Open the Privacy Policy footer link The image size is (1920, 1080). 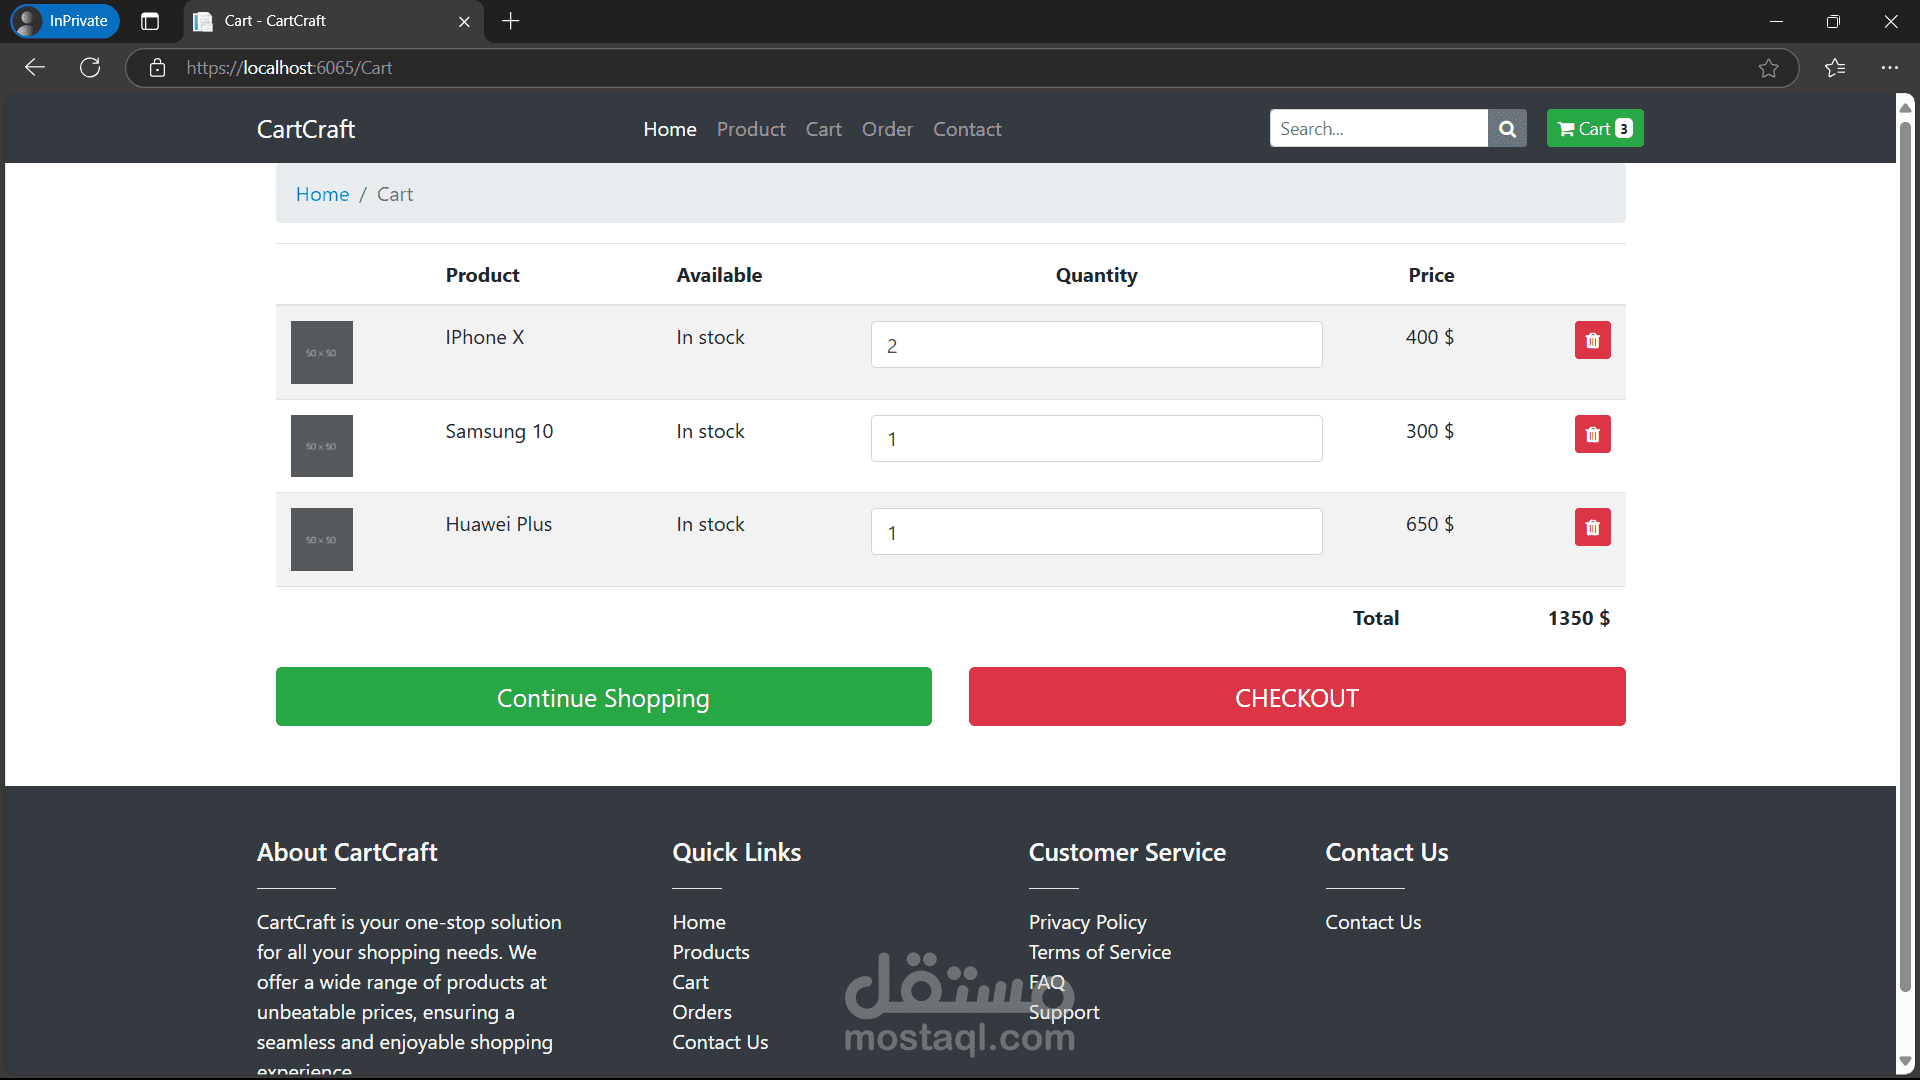tap(1087, 922)
